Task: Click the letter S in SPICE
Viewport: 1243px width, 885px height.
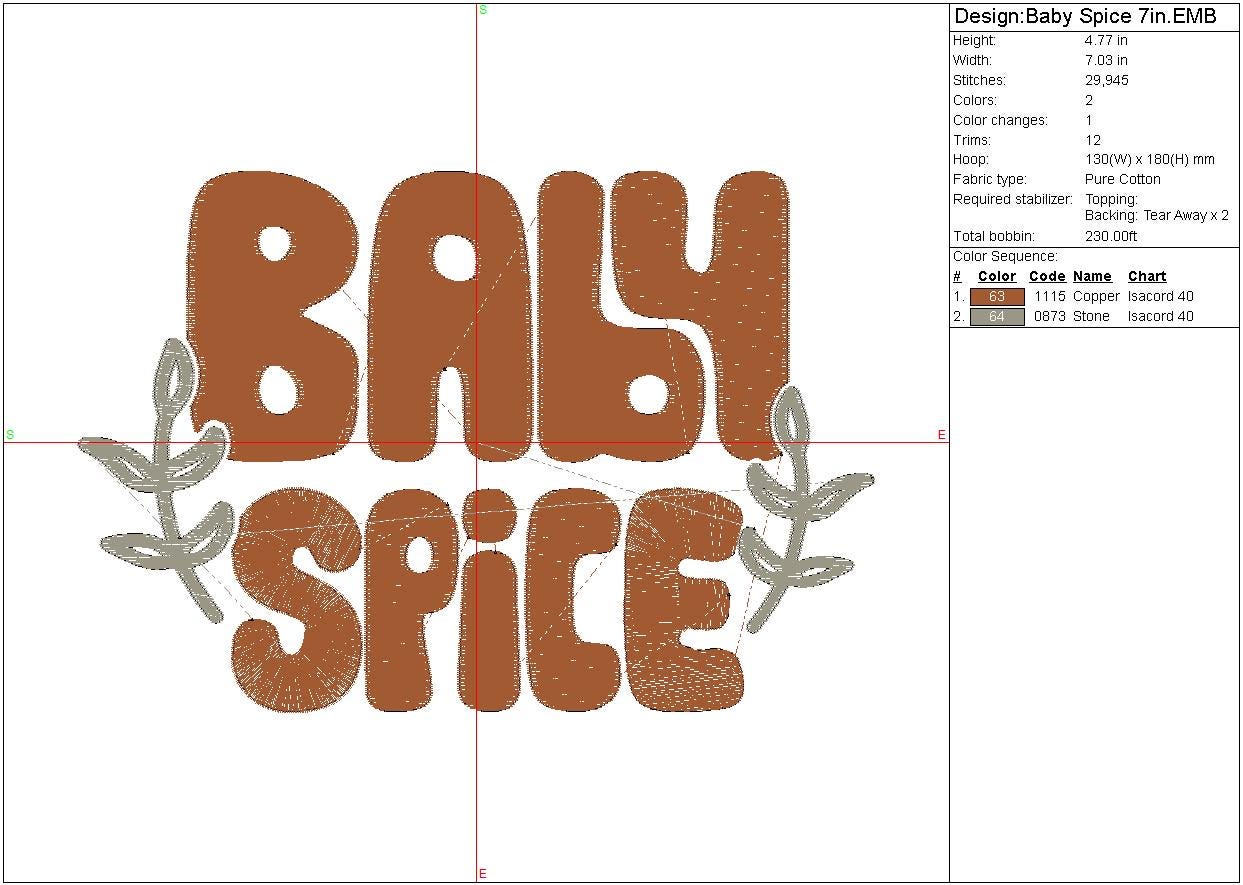Action: (x=295, y=600)
